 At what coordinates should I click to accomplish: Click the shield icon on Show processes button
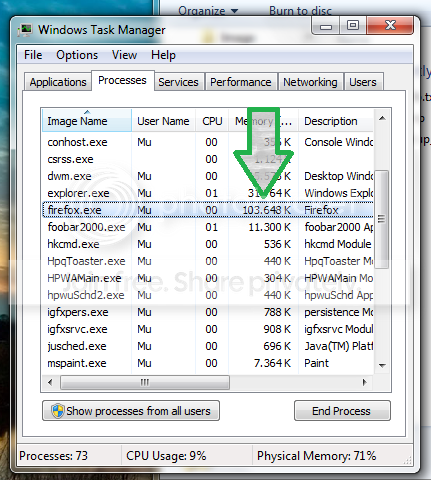pyautogui.click(x=57, y=411)
